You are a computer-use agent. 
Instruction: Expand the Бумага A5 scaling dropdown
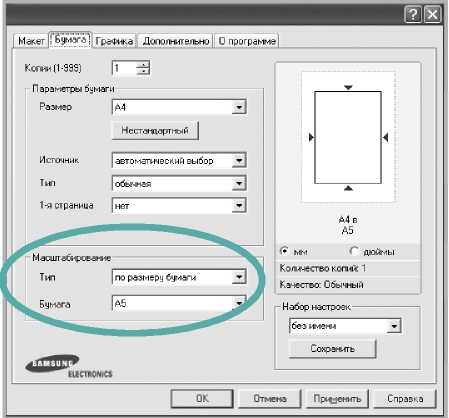(x=179, y=303)
